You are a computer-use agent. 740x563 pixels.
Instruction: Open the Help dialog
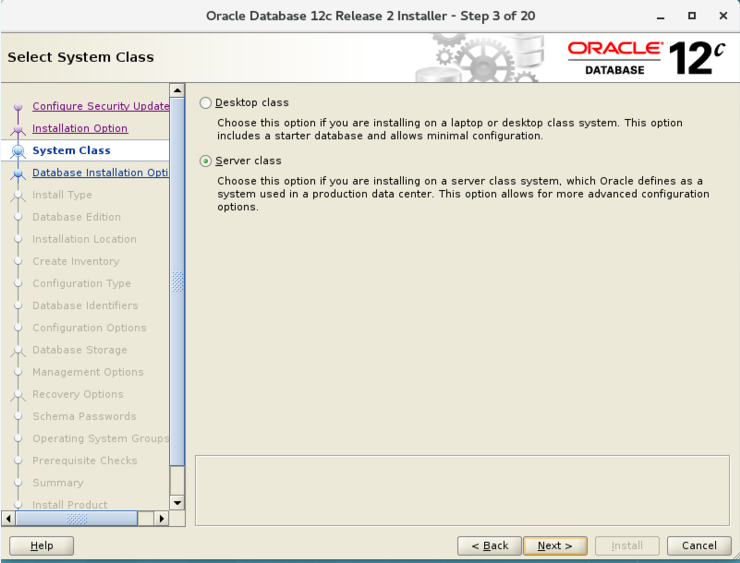coord(42,546)
